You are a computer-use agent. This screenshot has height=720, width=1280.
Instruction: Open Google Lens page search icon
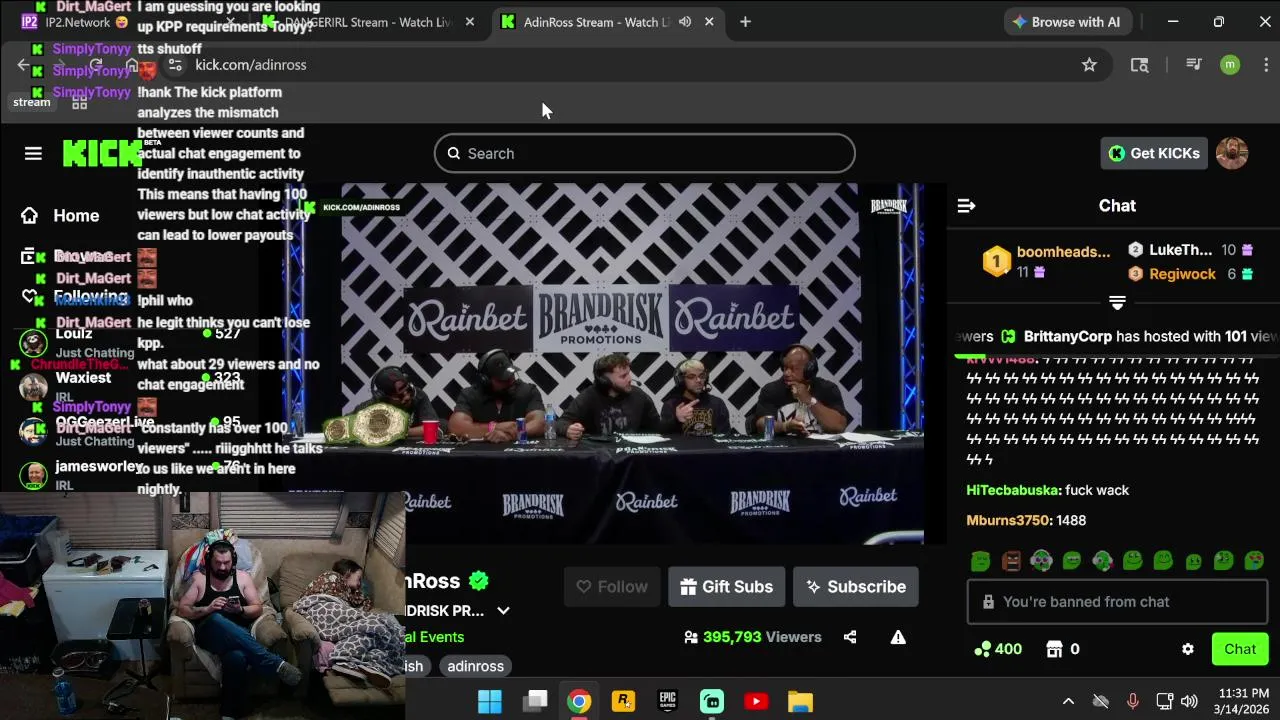[x=1139, y=65]
